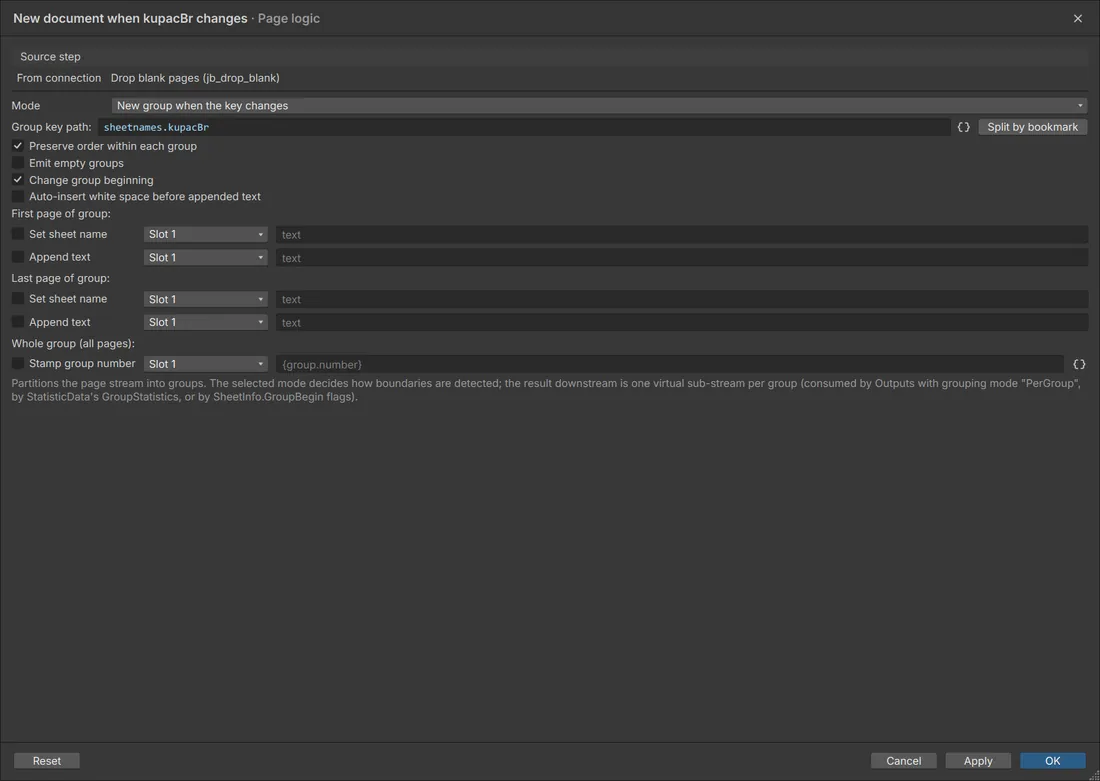The height and width of the screenshot is (781, 1100).
Task: Open Slot dropdown for First page Append text
Action: (x=206, y=258)
